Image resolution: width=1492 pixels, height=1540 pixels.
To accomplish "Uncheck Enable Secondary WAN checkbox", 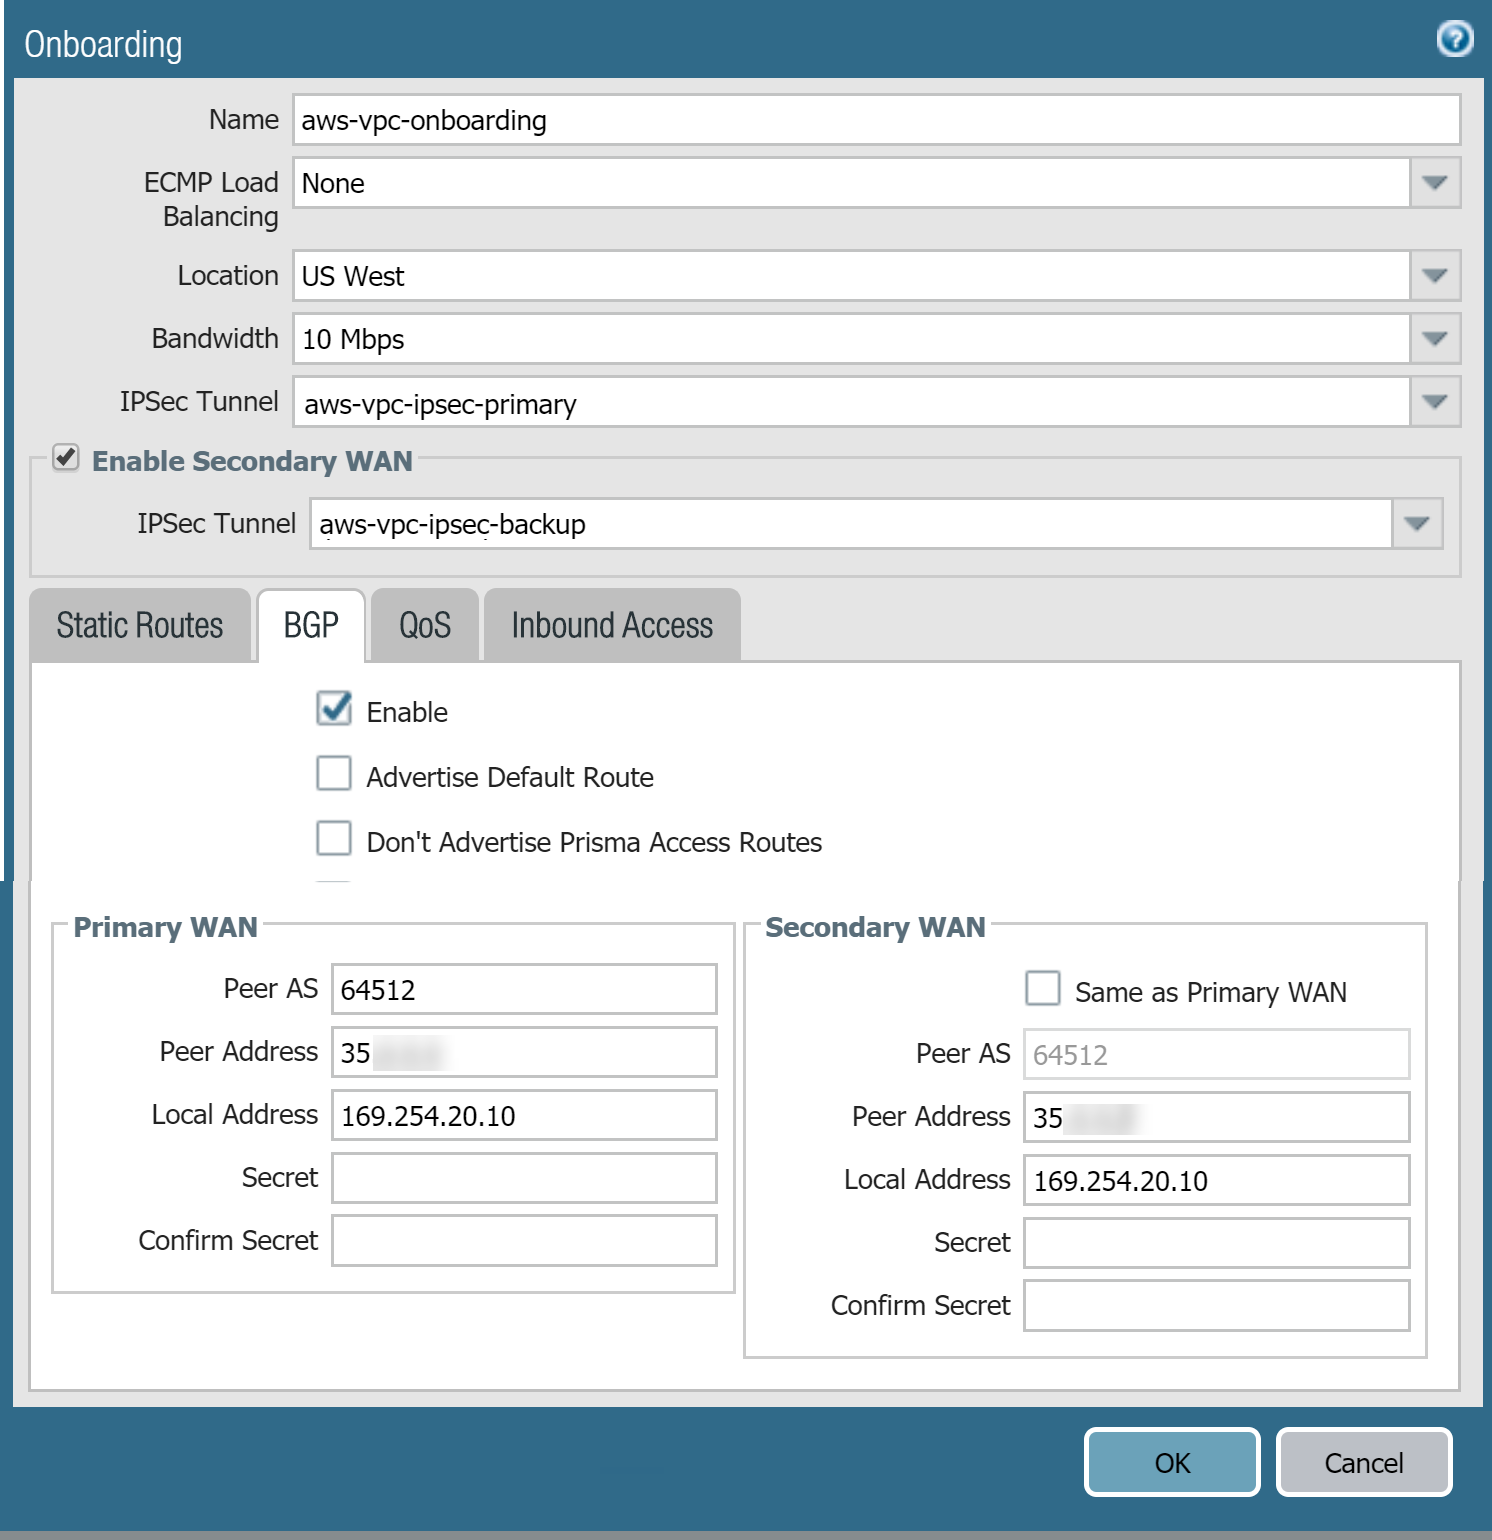I will (66, 458).
